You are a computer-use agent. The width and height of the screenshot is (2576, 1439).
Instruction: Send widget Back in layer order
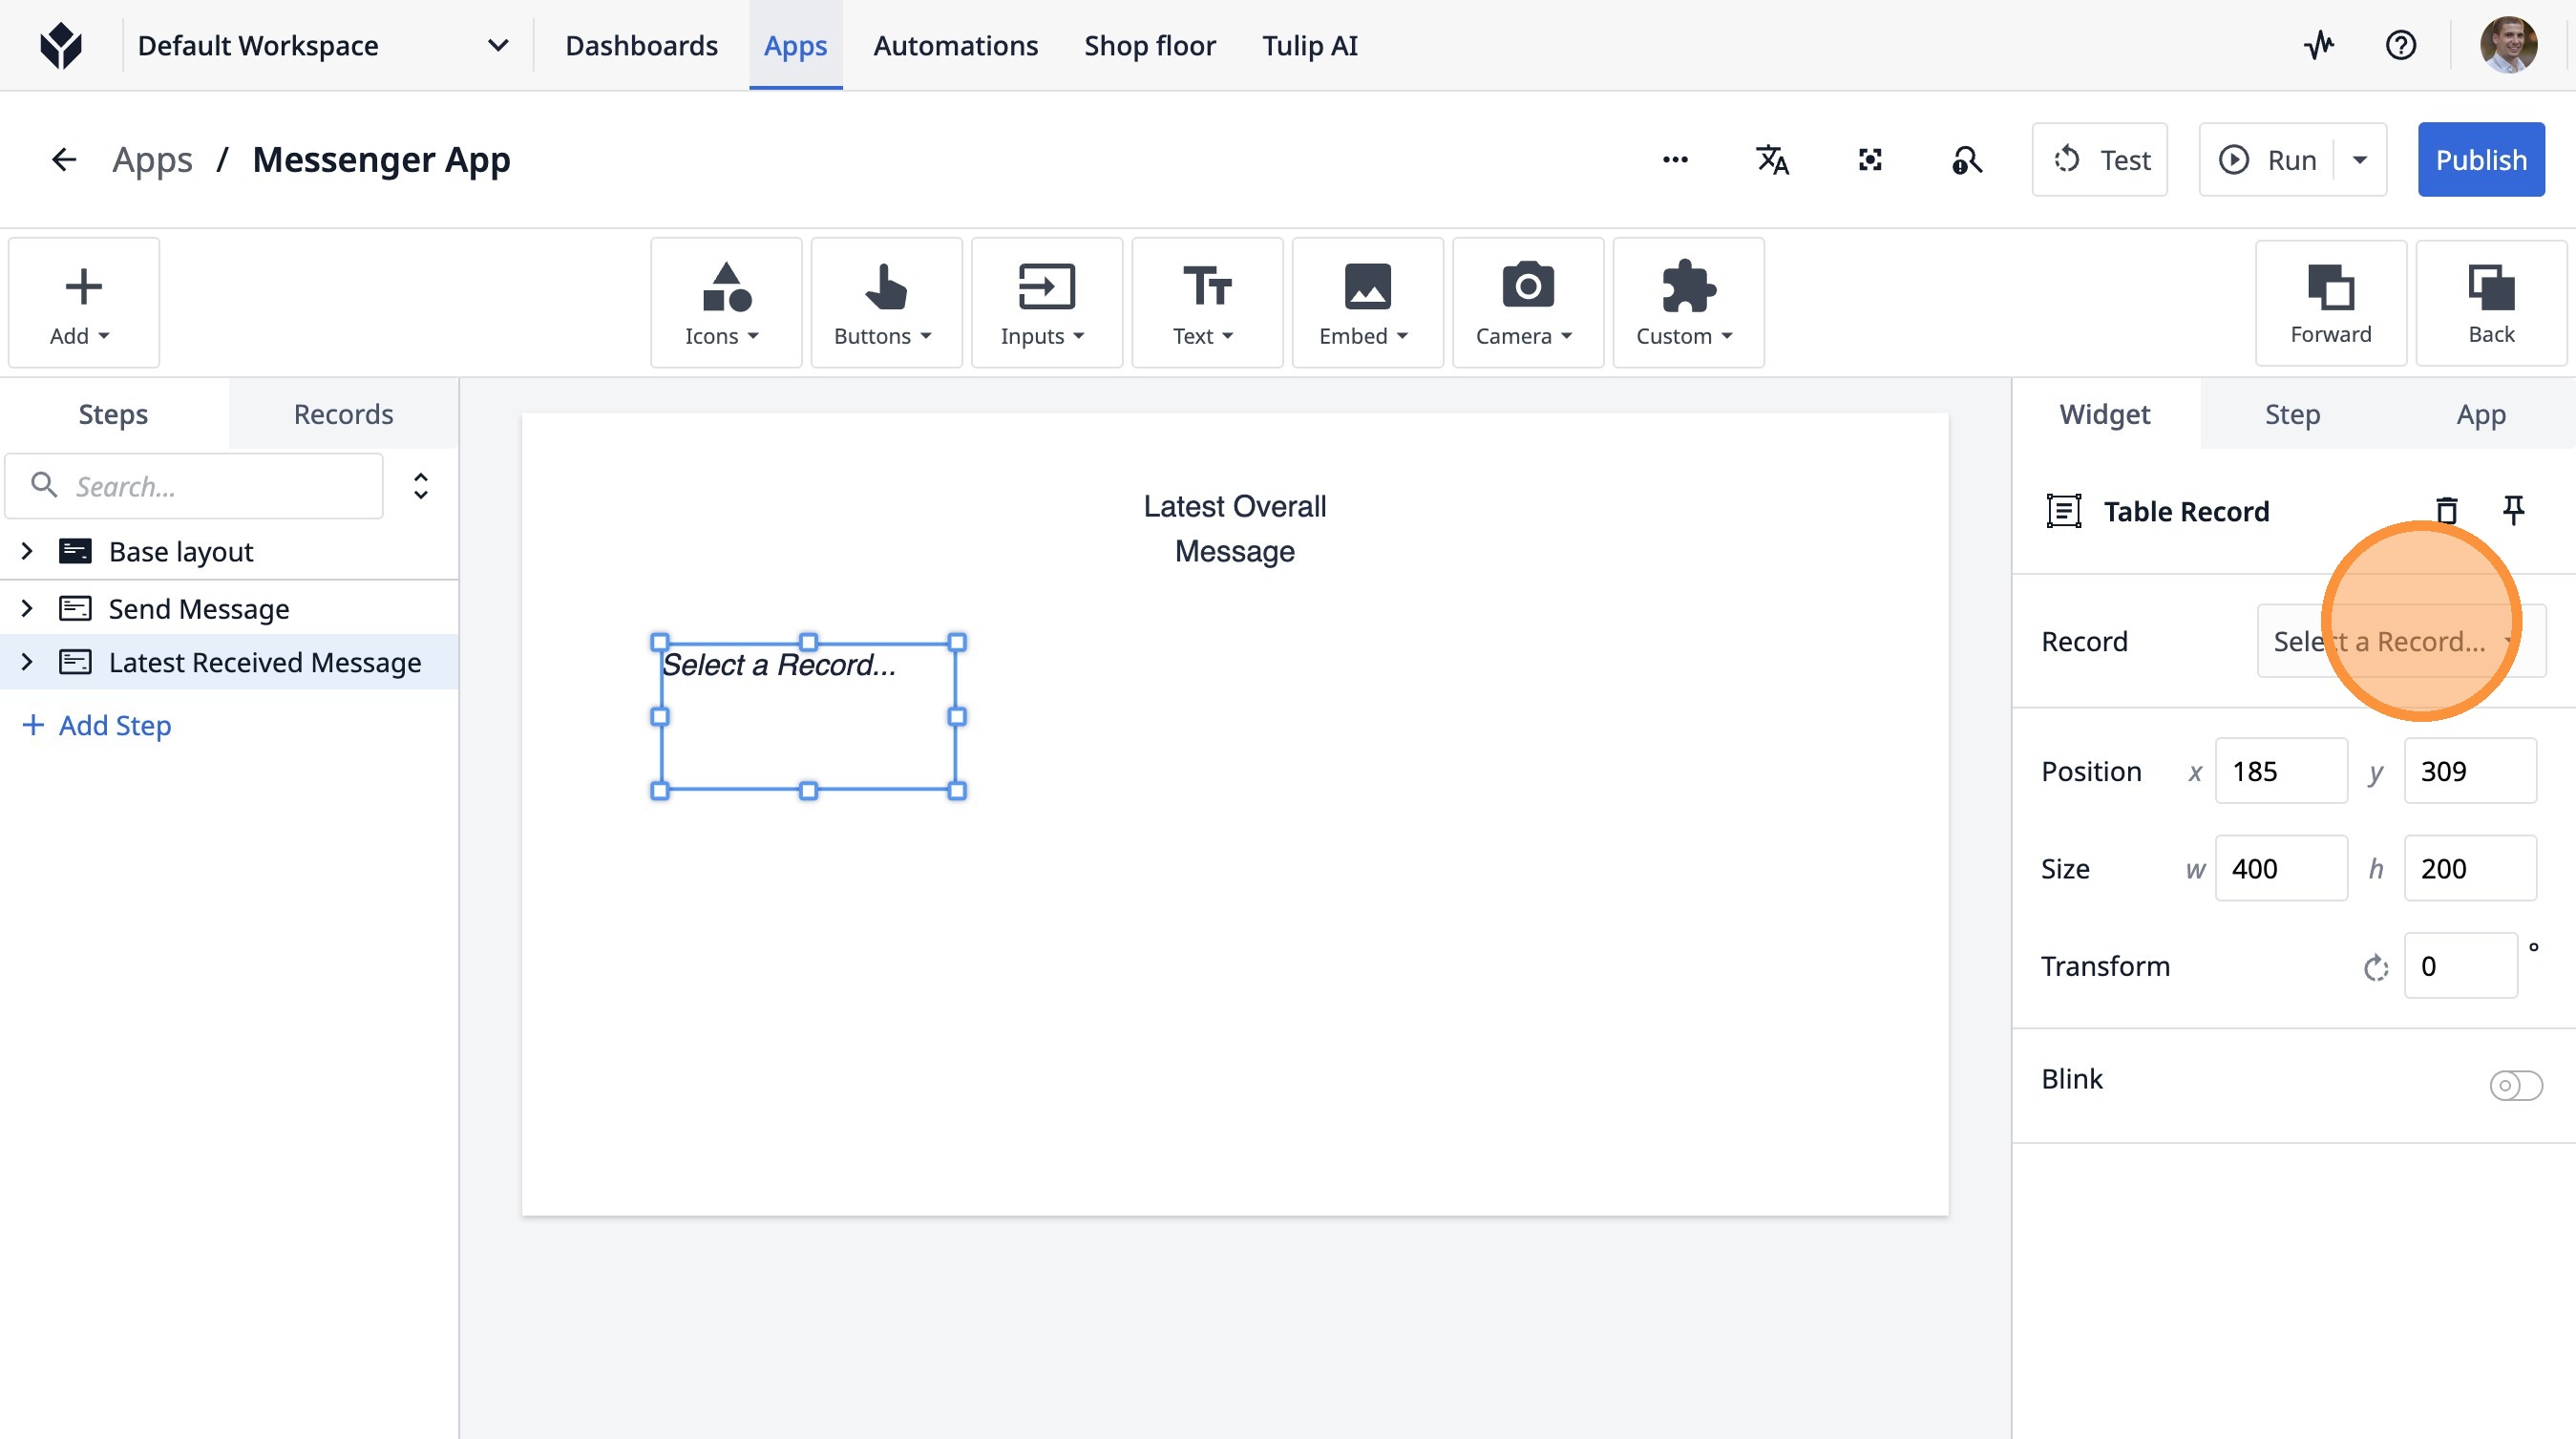(x=2490, y=303)
